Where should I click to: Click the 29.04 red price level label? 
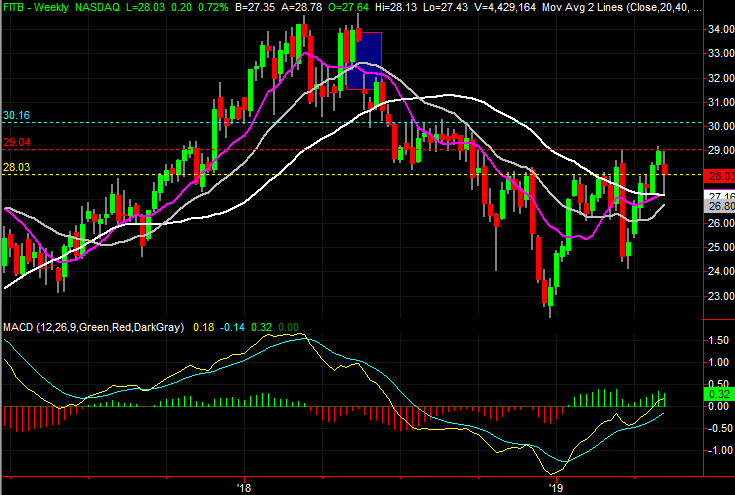coord(16,142)
